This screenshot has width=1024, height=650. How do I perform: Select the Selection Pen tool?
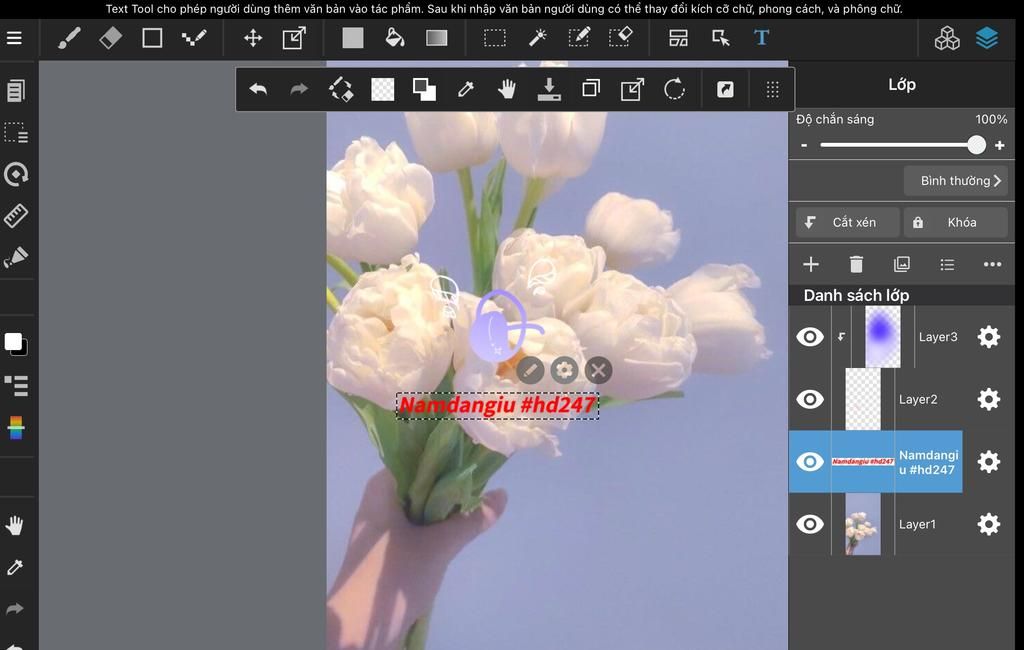coord(579,38)
